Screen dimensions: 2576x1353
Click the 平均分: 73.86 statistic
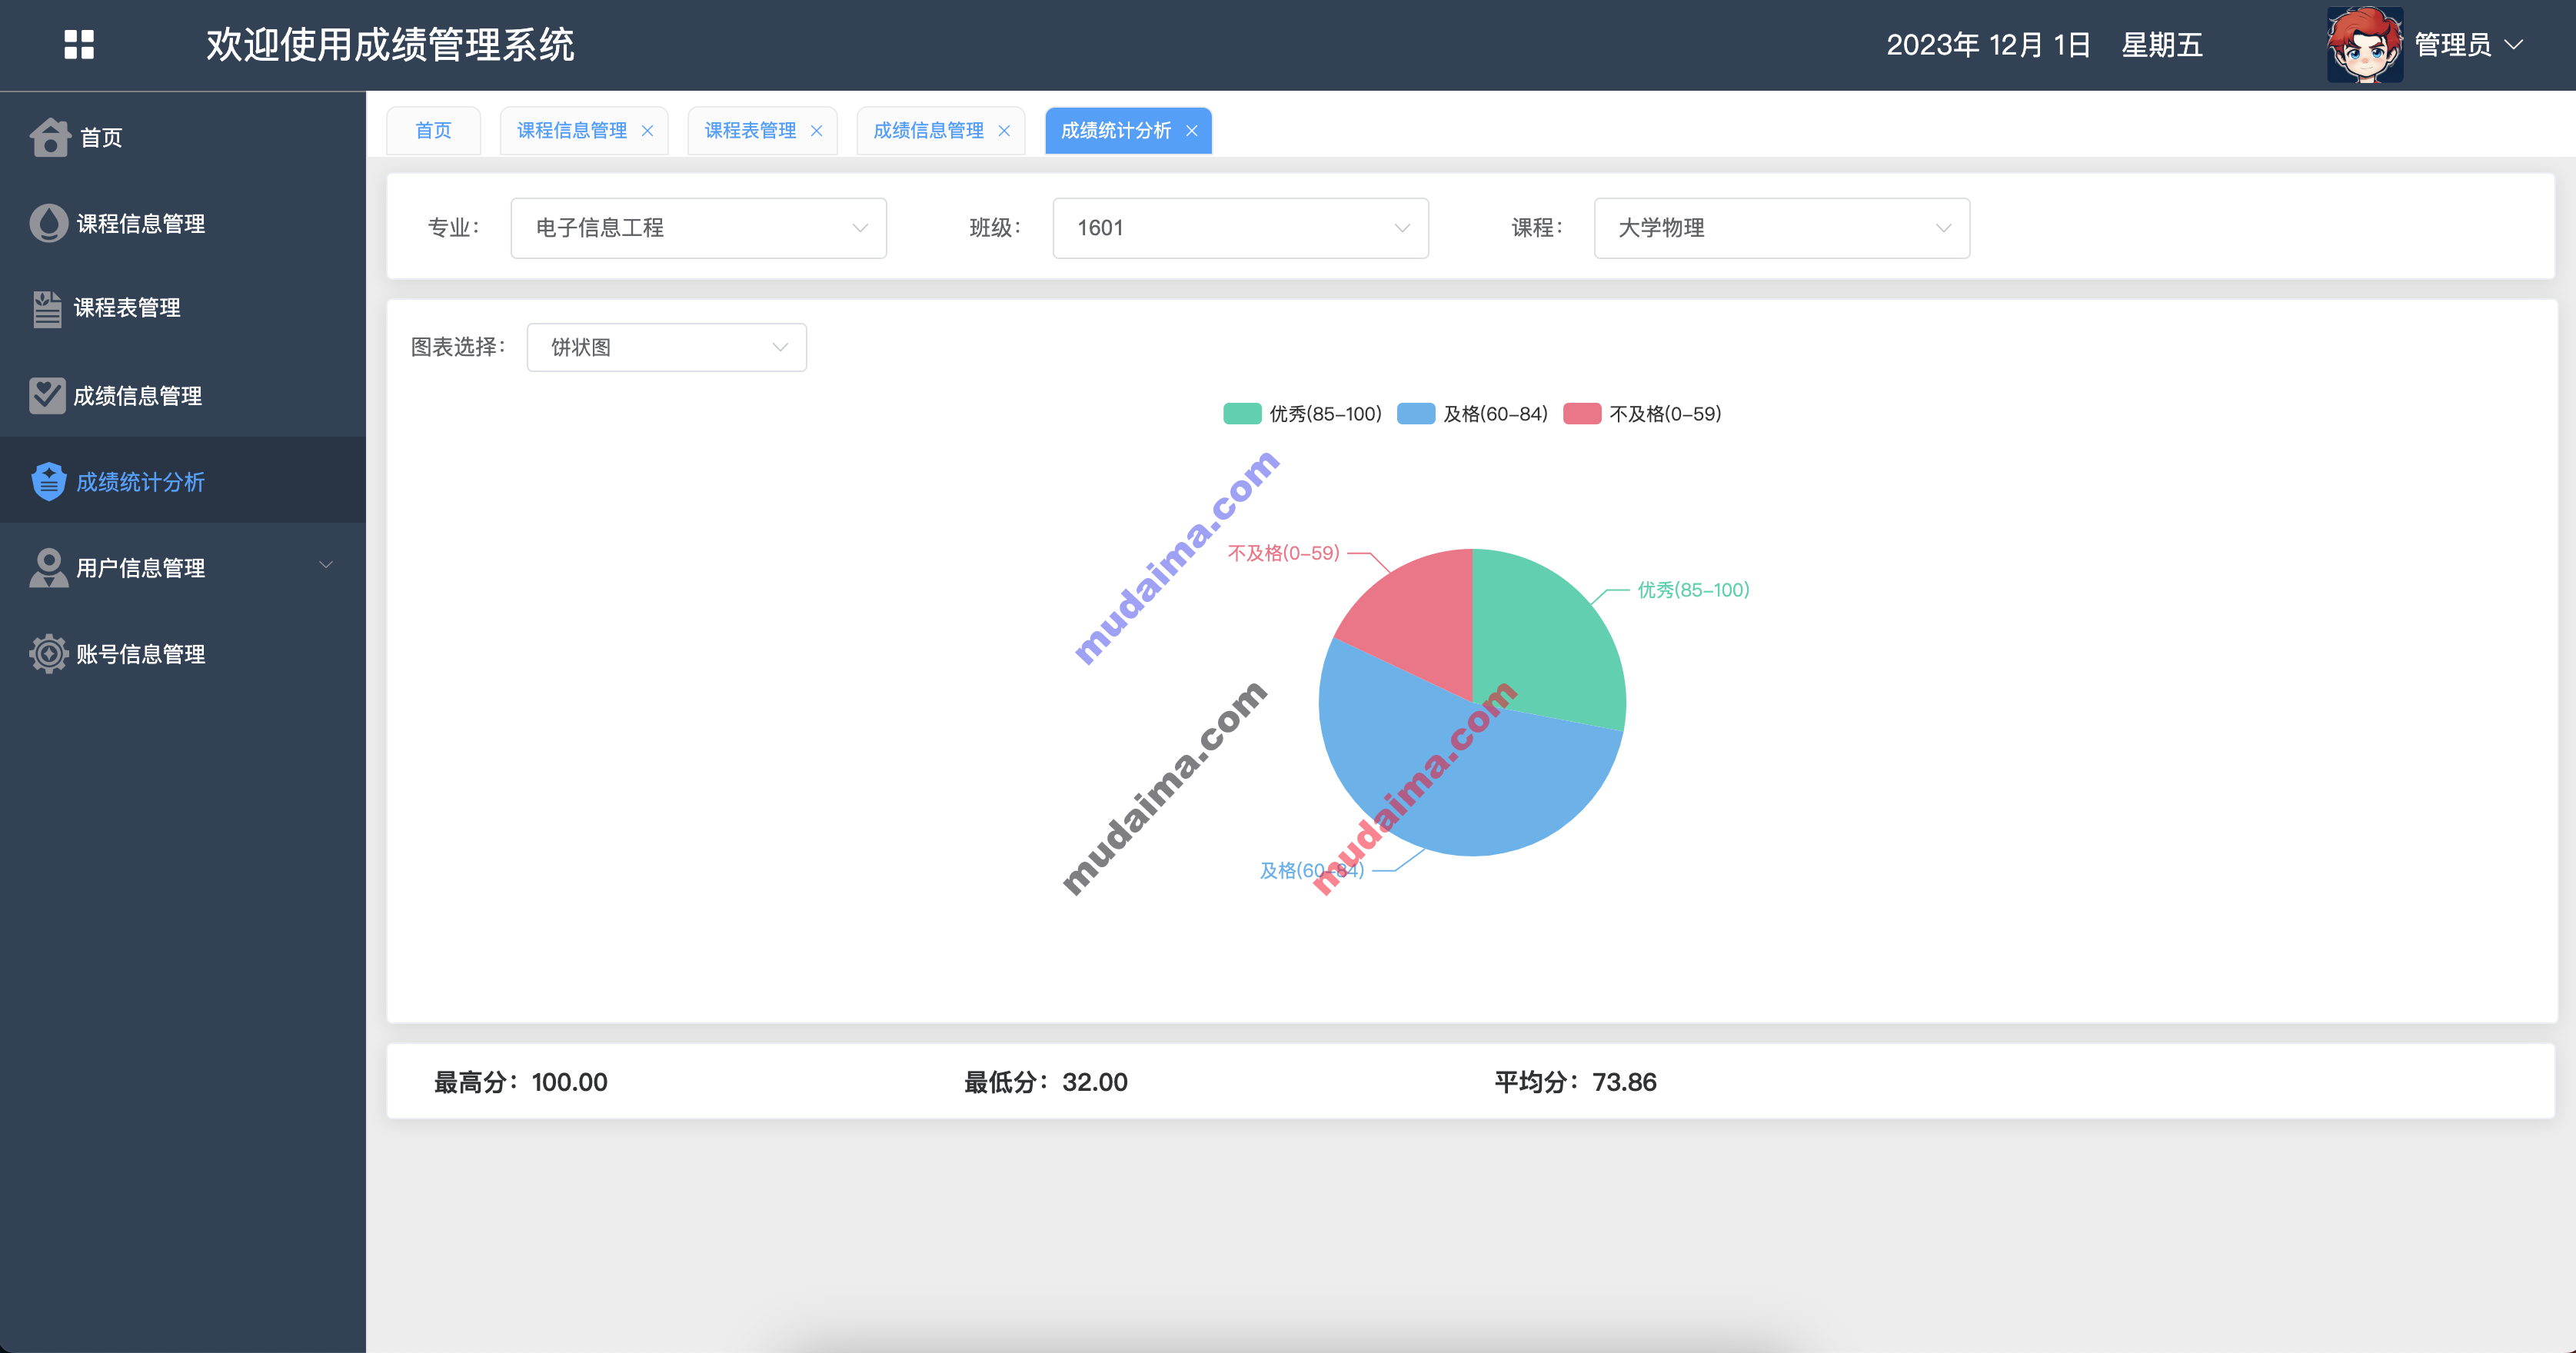pos(1575,1082)
